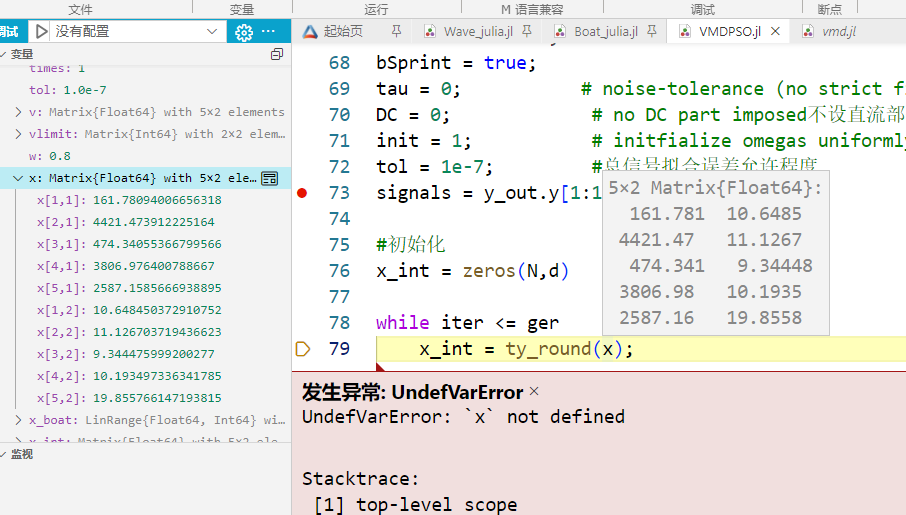This screenshot has width=906, height=515.
Task: Click 19.8558 in matrix hover tooltip
Action: 764,318
